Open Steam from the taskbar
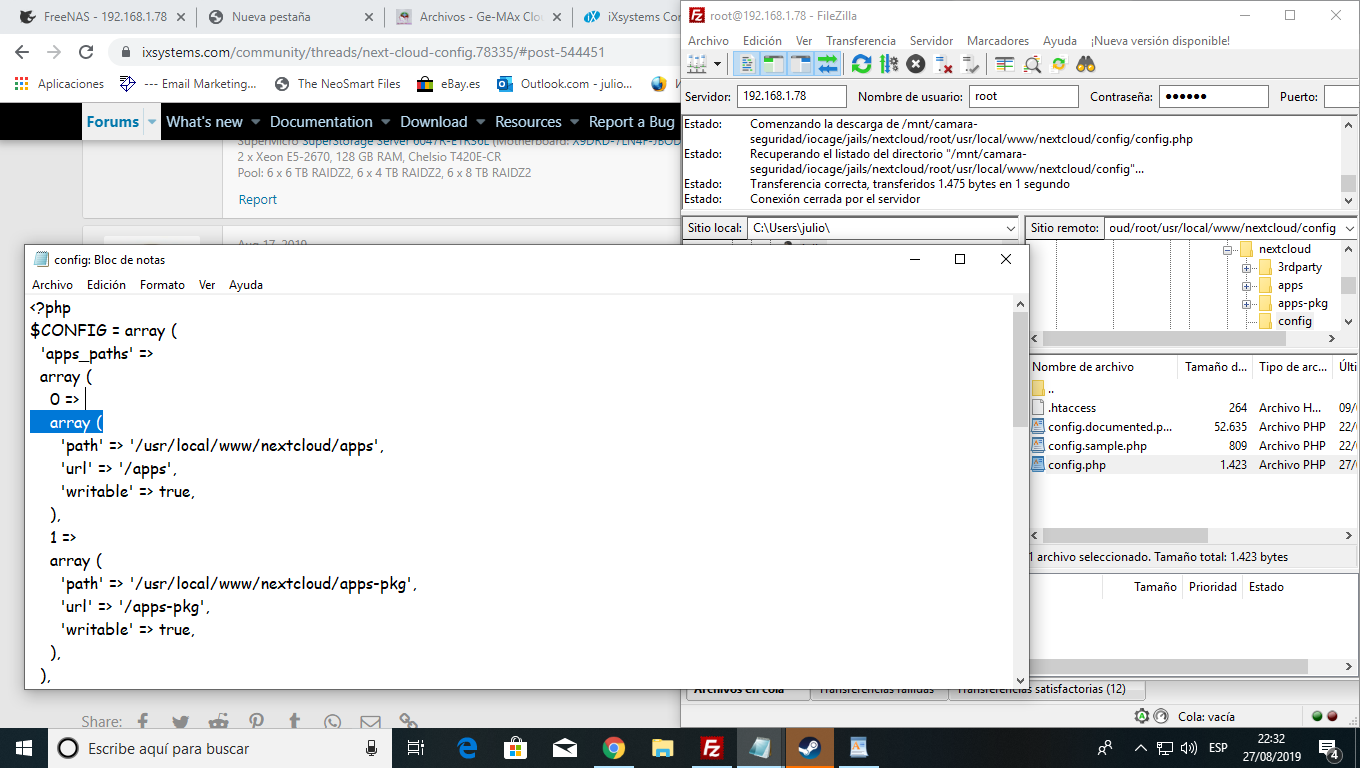Image resolution: width=1360 pixels, height=768 pixels. tap(808, 748)
